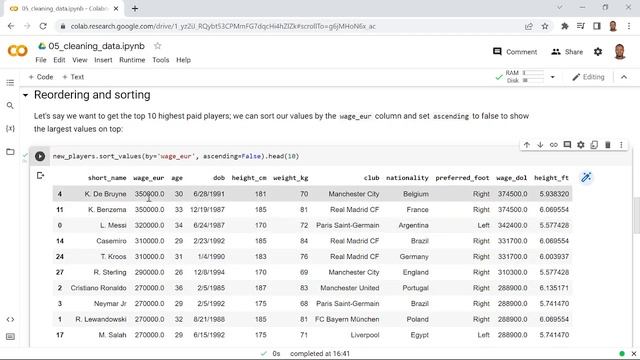Click the Cristiano Ronaldo name cell
Viewport: 640px width, 360px height.
click(98, 288)
